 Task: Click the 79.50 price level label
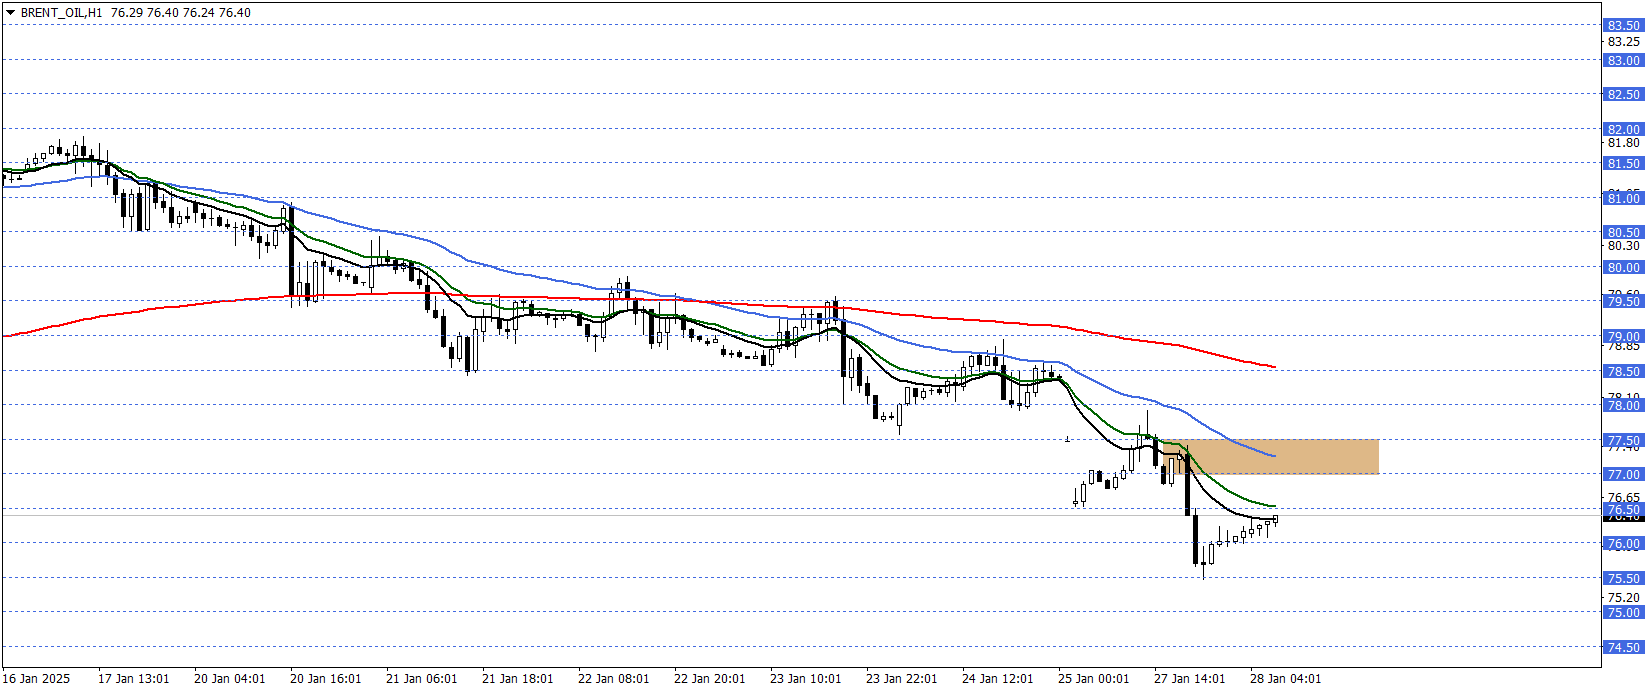point(1623,301)
